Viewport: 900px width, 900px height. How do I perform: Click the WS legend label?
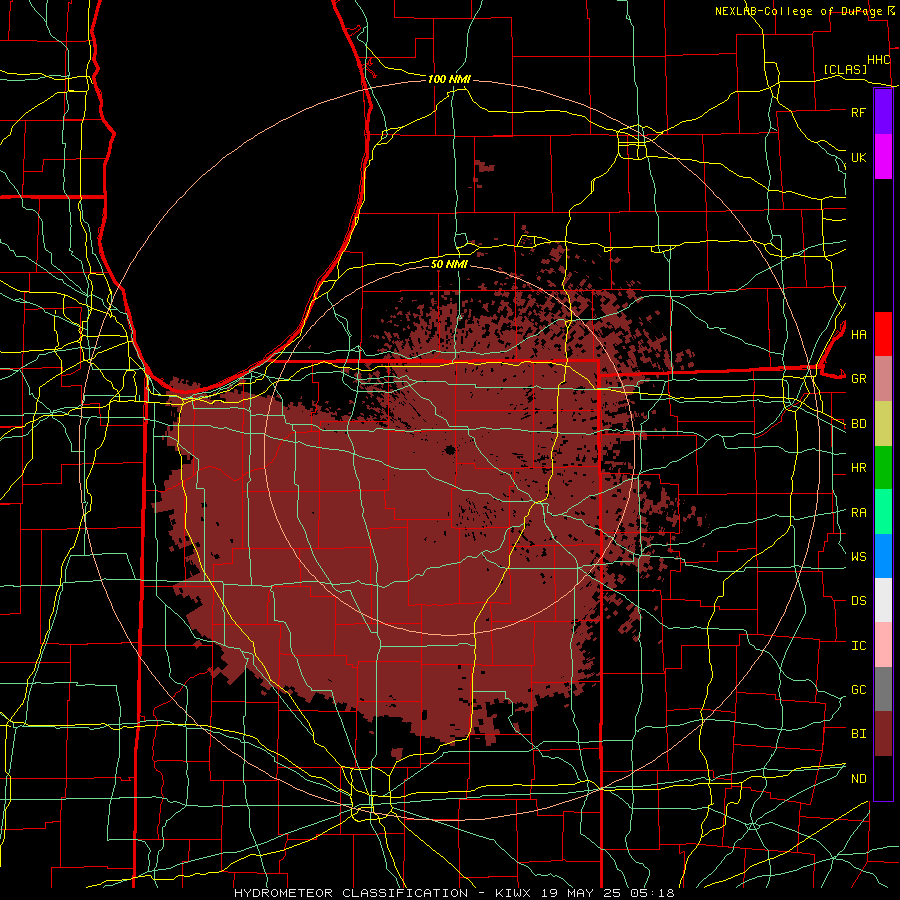point(858,557)
